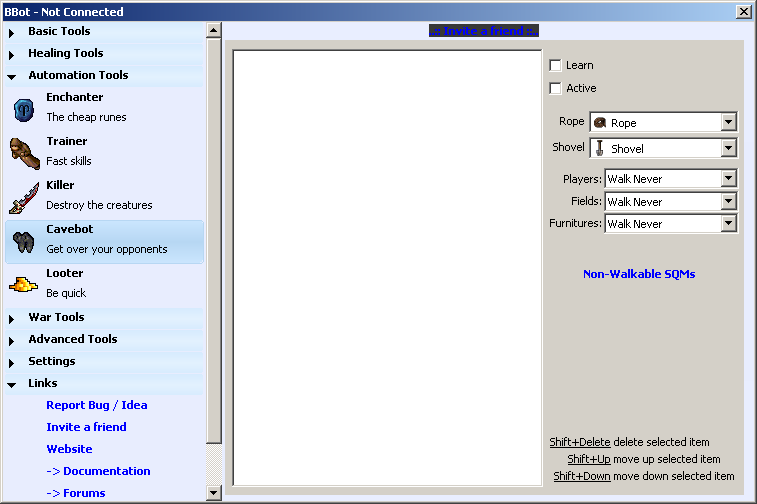
Task: Click the shovel icon in Shovel field
Action: pyautogui.click(x=600, y=148)
